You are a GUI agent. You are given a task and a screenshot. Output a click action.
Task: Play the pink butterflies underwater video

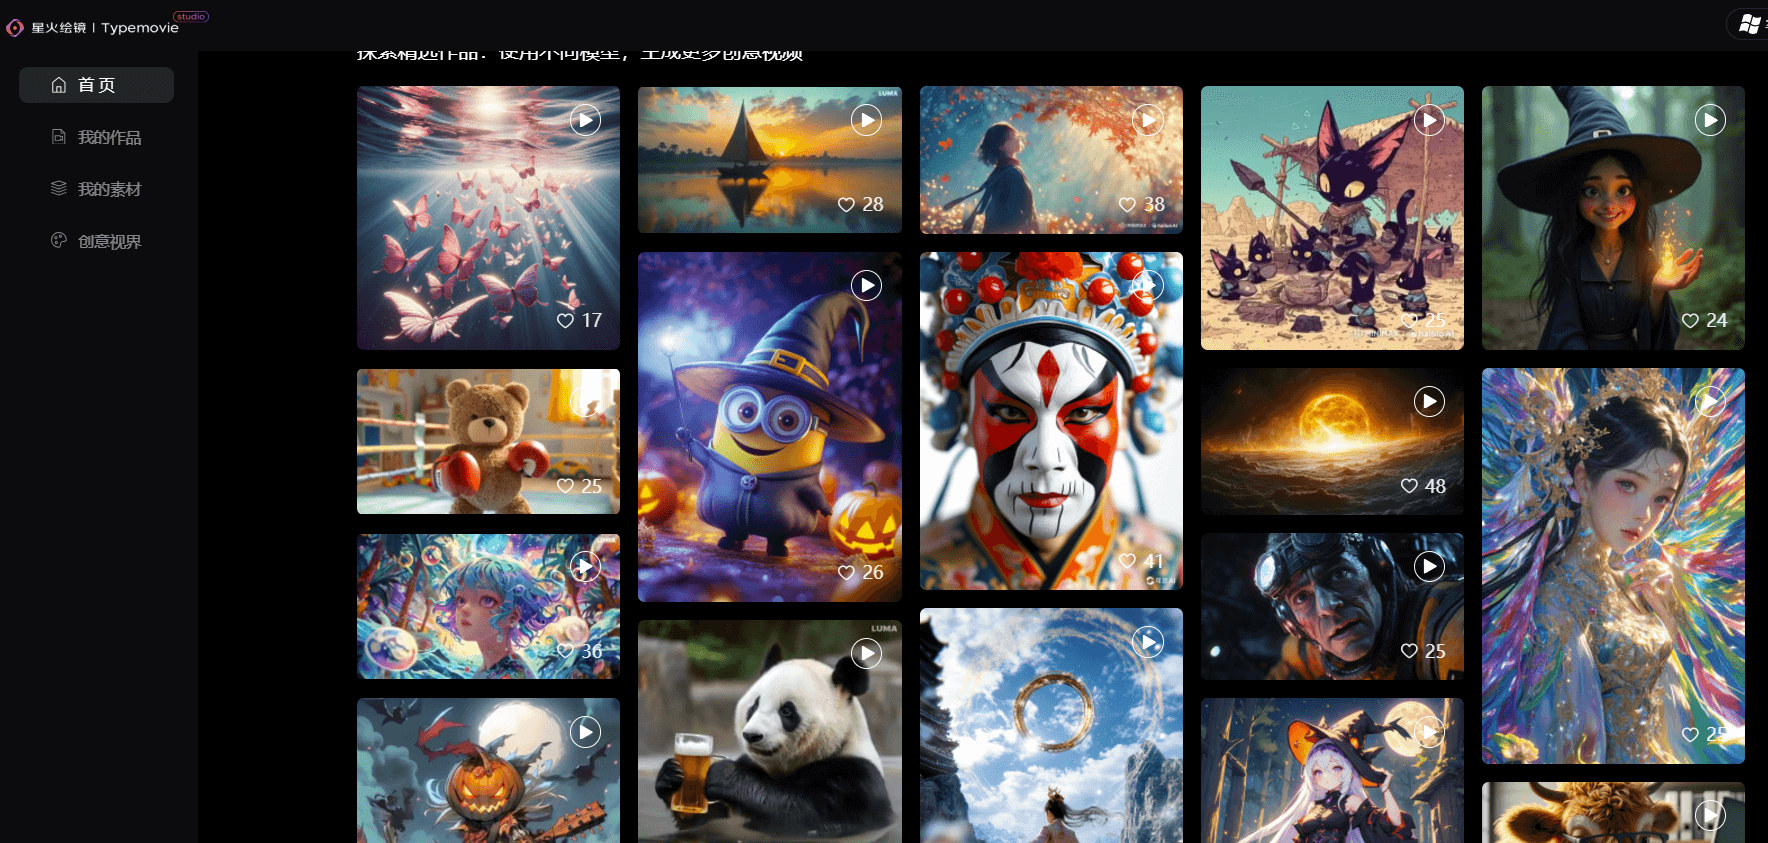[x=585, y=120]
